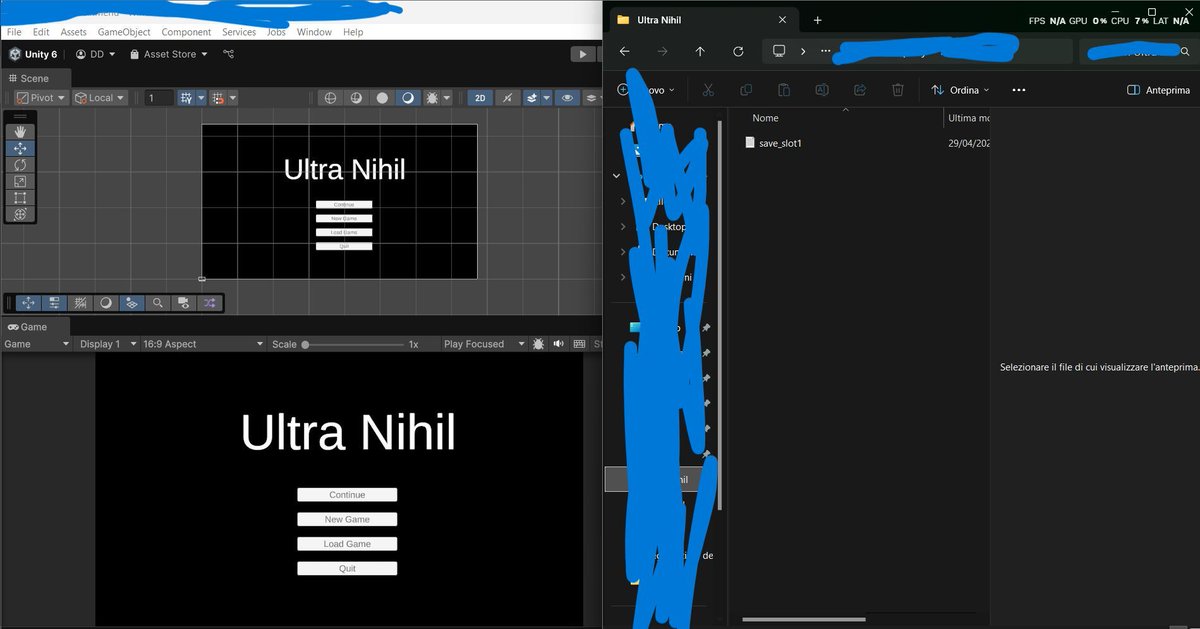Click the debug draw mode bug icon in Scene
1200x629 pixels.
(432, 98)
